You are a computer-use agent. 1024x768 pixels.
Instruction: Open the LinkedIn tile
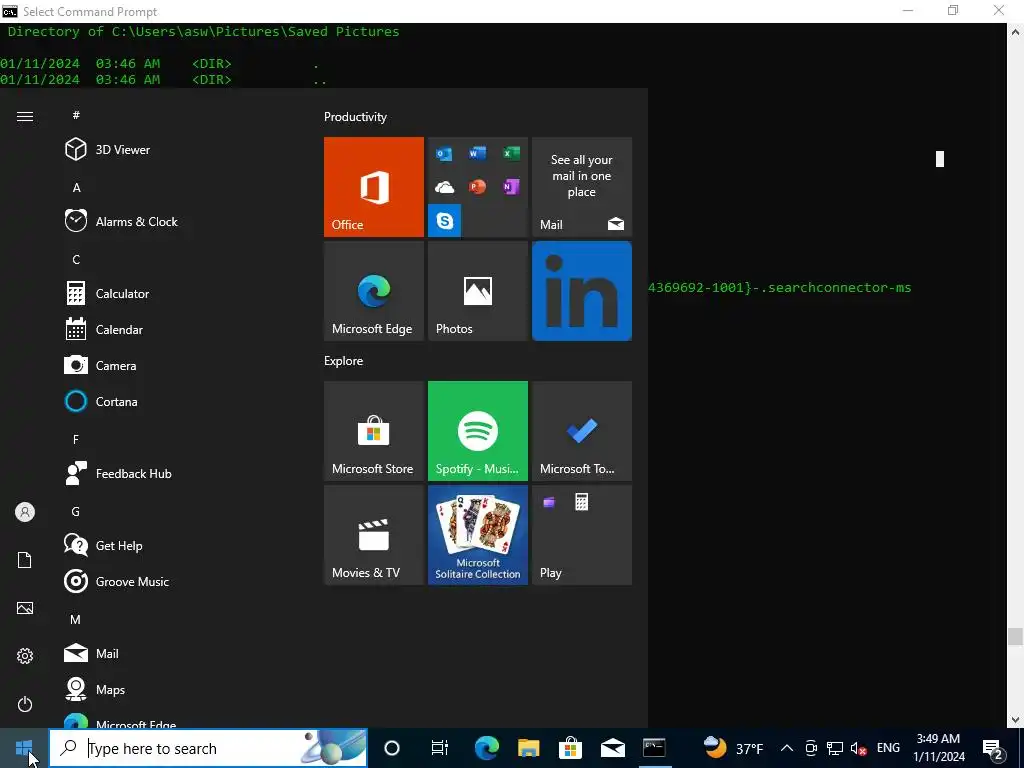pos(582,291)
